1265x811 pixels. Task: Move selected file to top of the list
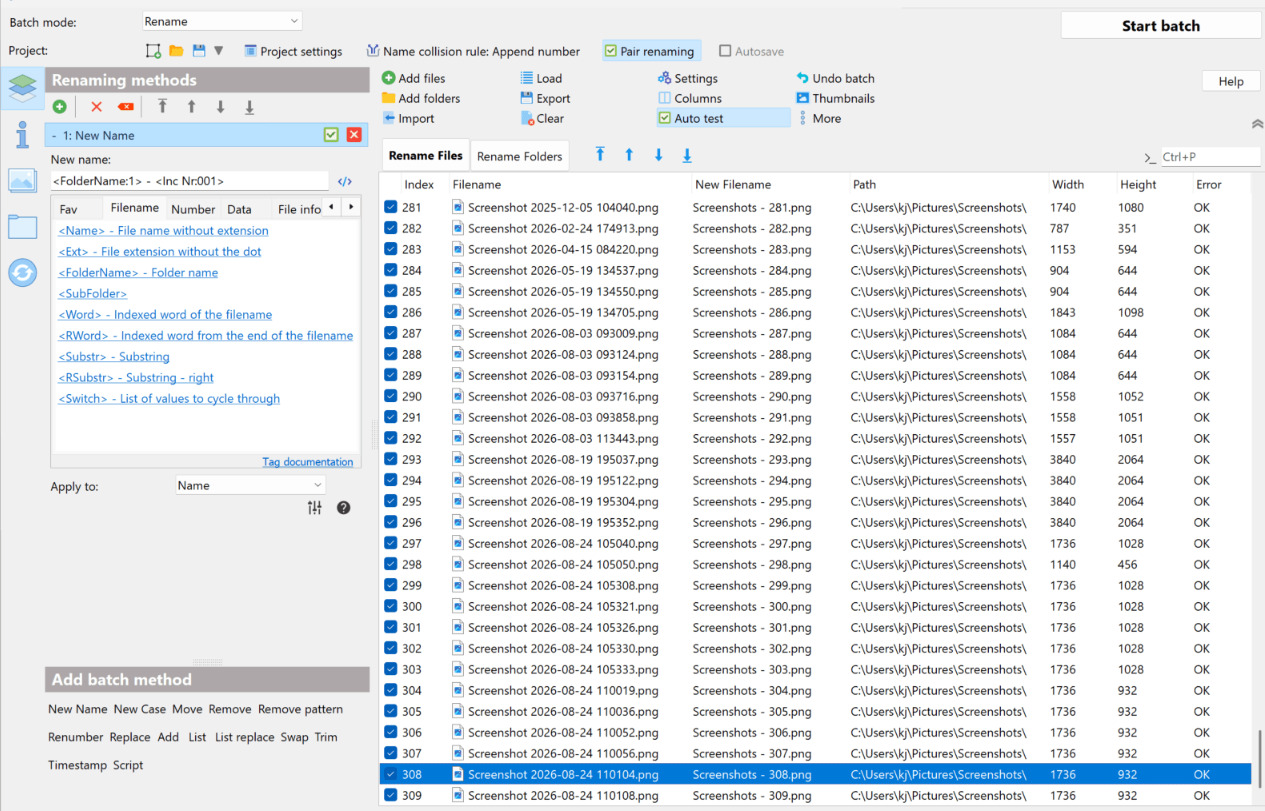[600, 155]
